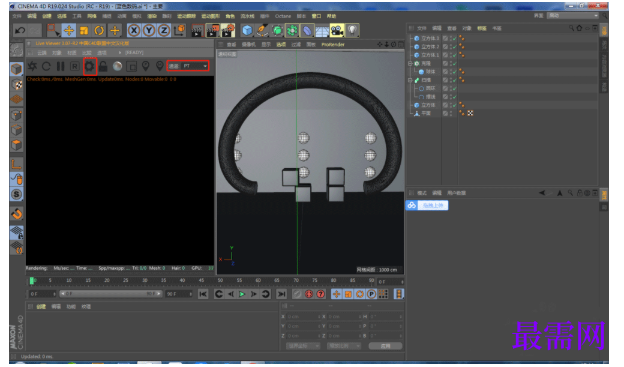The height and width of the screenshot is (367, 624).
Task: Pause the Octane Live Viewer render
Action: [x=60, y=66]
